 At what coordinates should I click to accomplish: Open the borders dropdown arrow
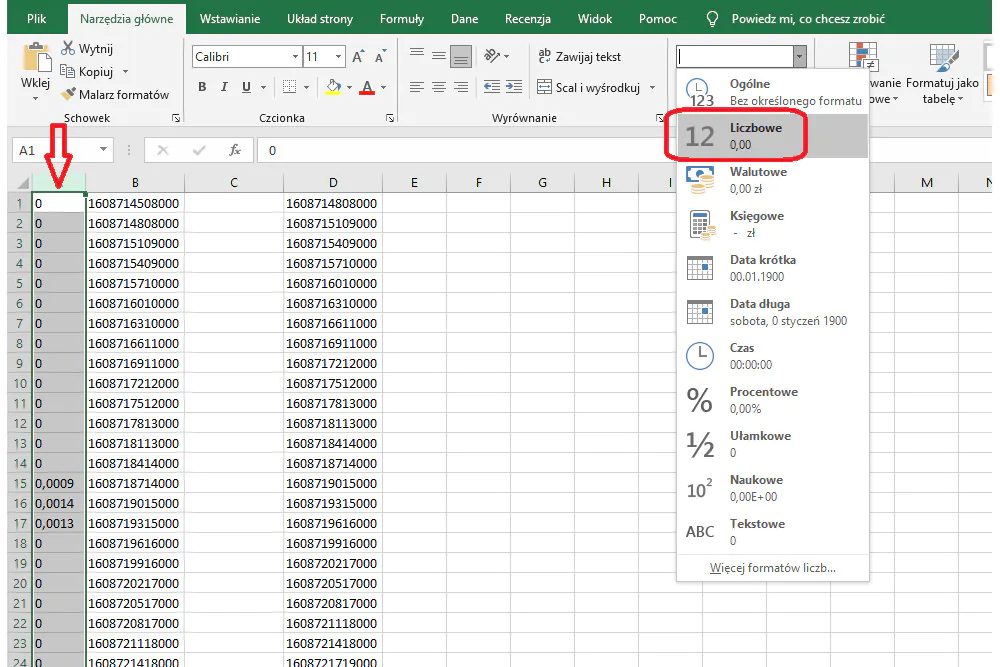pos(306,87)
